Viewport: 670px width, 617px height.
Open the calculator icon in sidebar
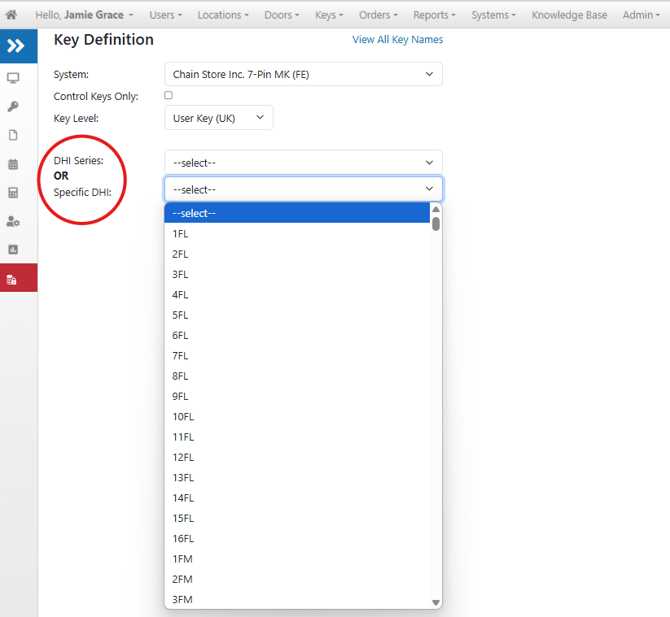(x=13, y=193)
